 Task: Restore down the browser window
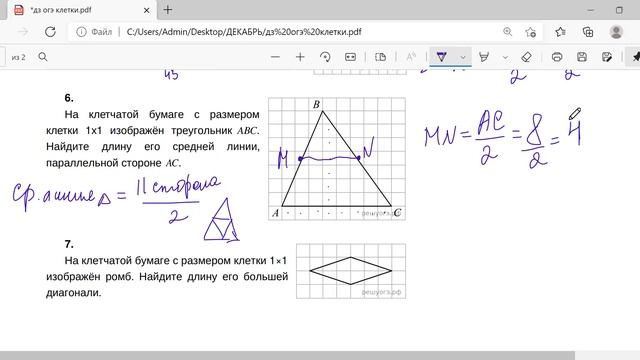click(x=619, y=10)
